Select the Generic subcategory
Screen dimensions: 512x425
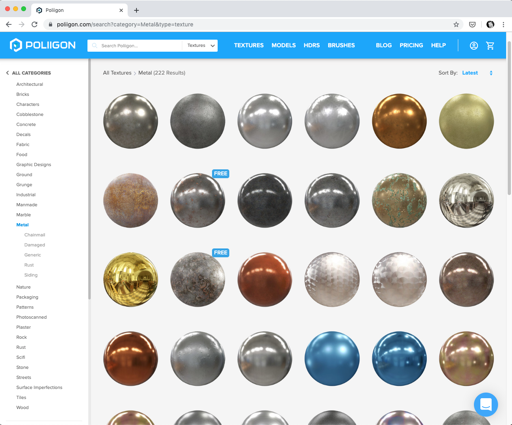coord(32,255)
